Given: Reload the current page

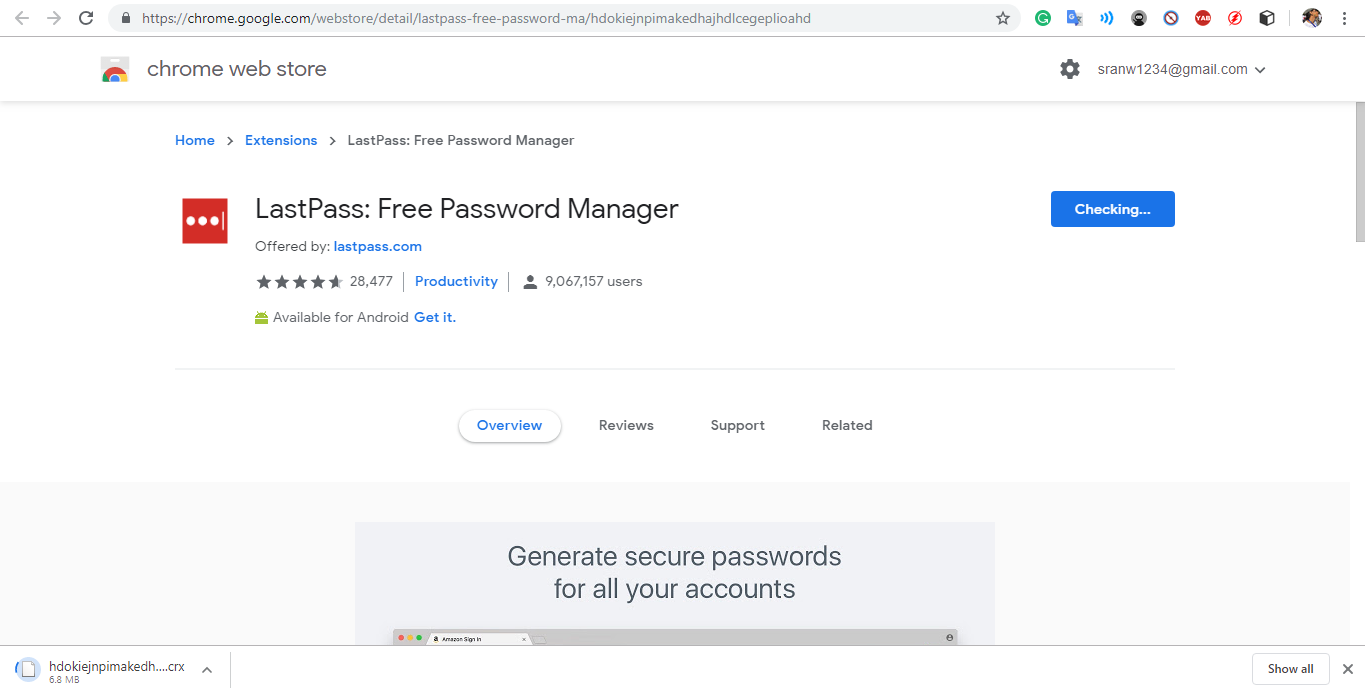Looking at the screenshot, I should click(x=86, y=18).
